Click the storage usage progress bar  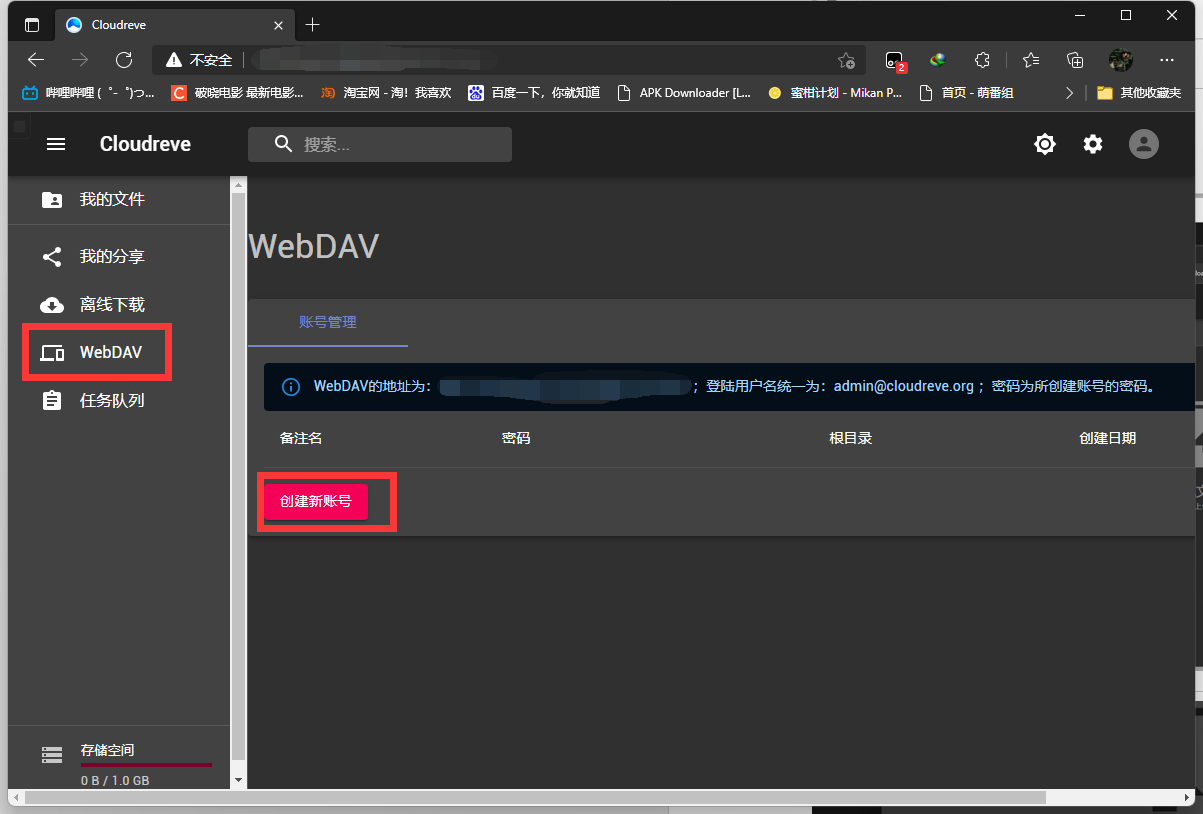146,765
